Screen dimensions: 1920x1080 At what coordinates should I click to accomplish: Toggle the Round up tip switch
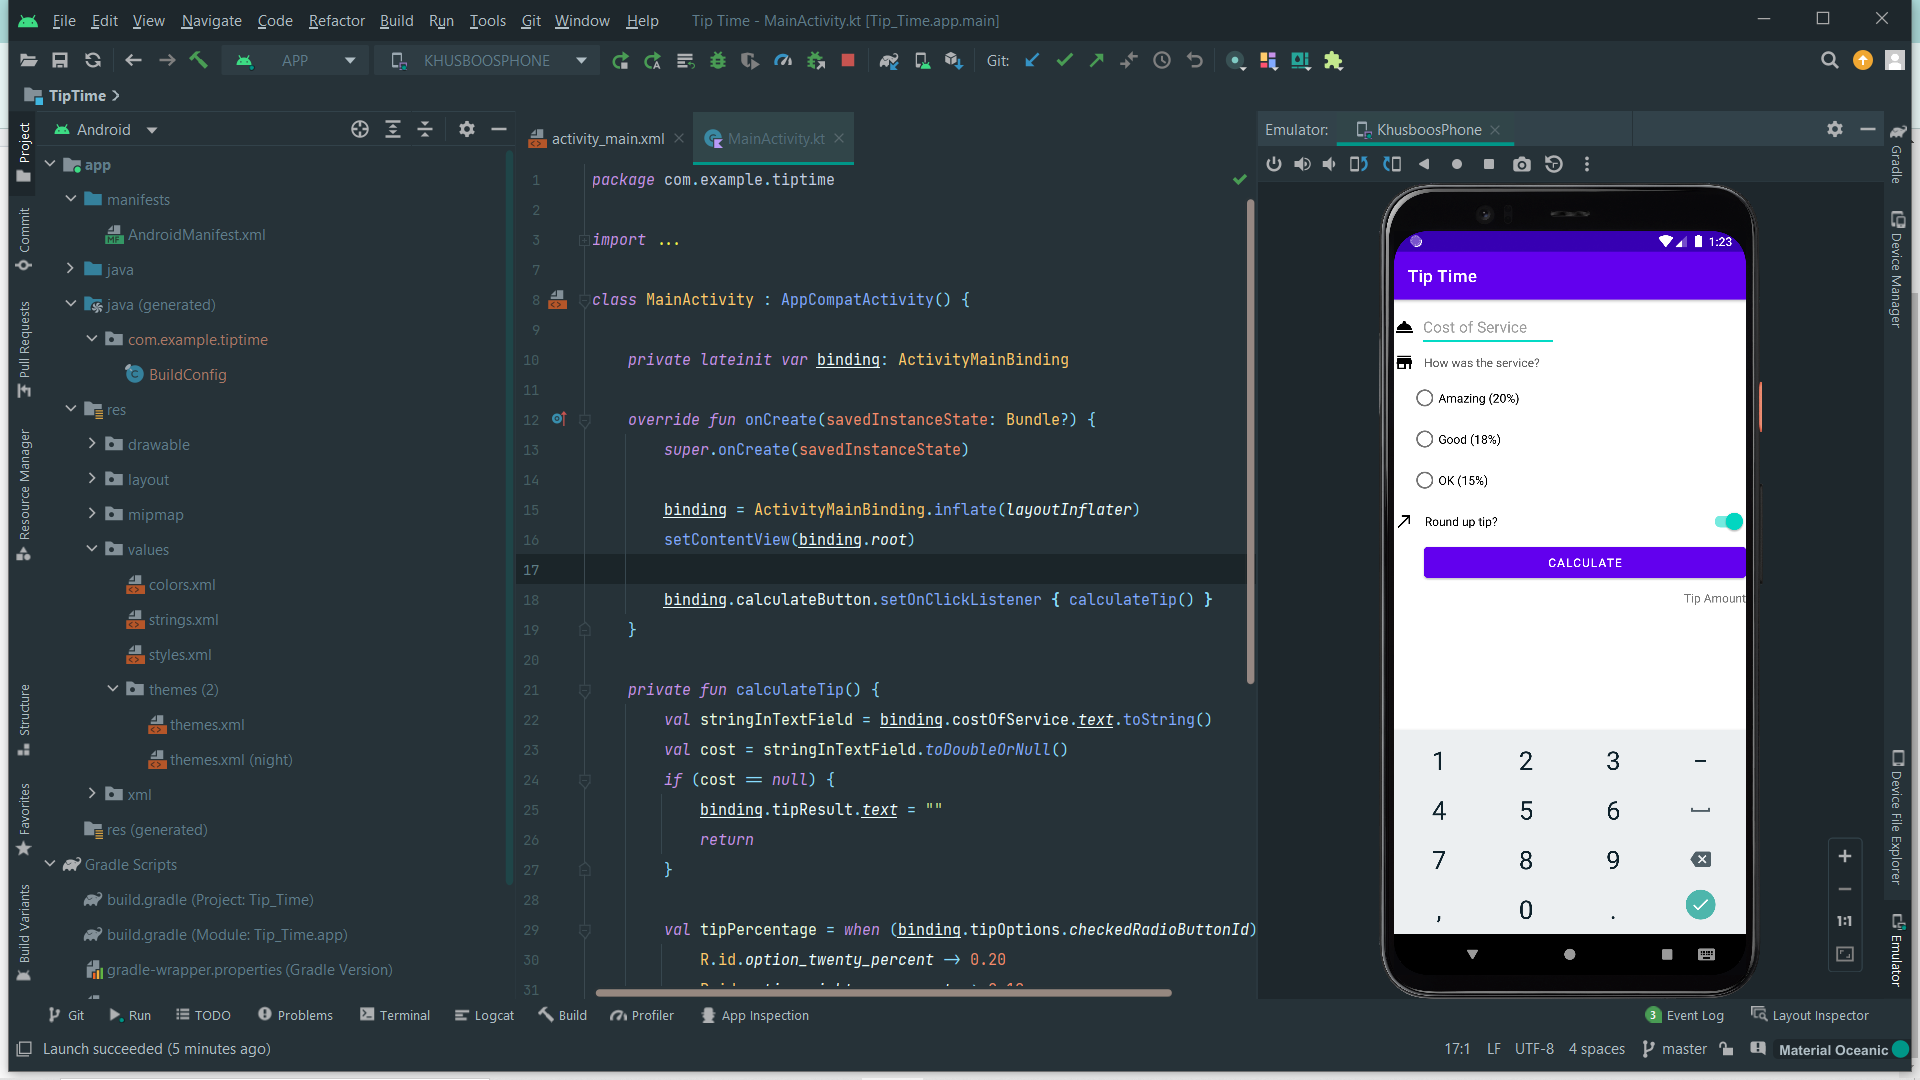tap(1728, 522)
